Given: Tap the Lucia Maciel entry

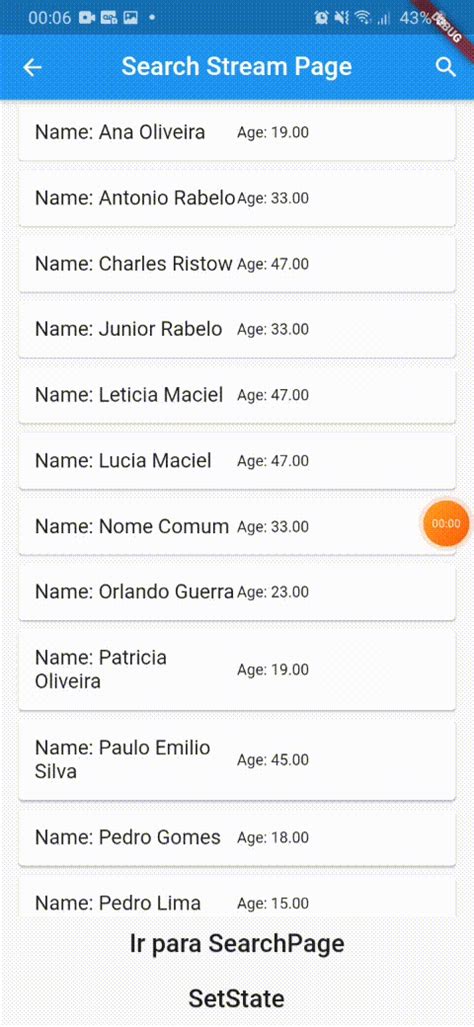Looking at the screenshot, I should click(237, 460).
